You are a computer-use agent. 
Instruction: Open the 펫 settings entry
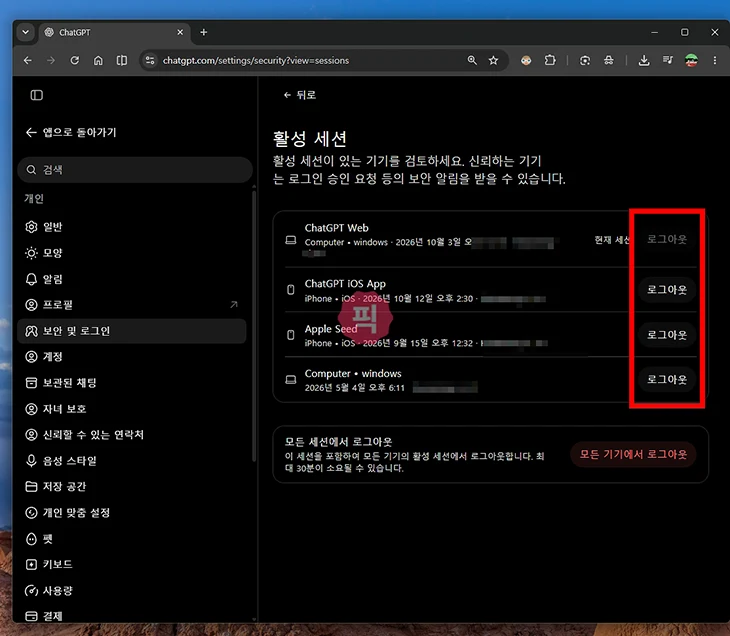click(132, 539)
